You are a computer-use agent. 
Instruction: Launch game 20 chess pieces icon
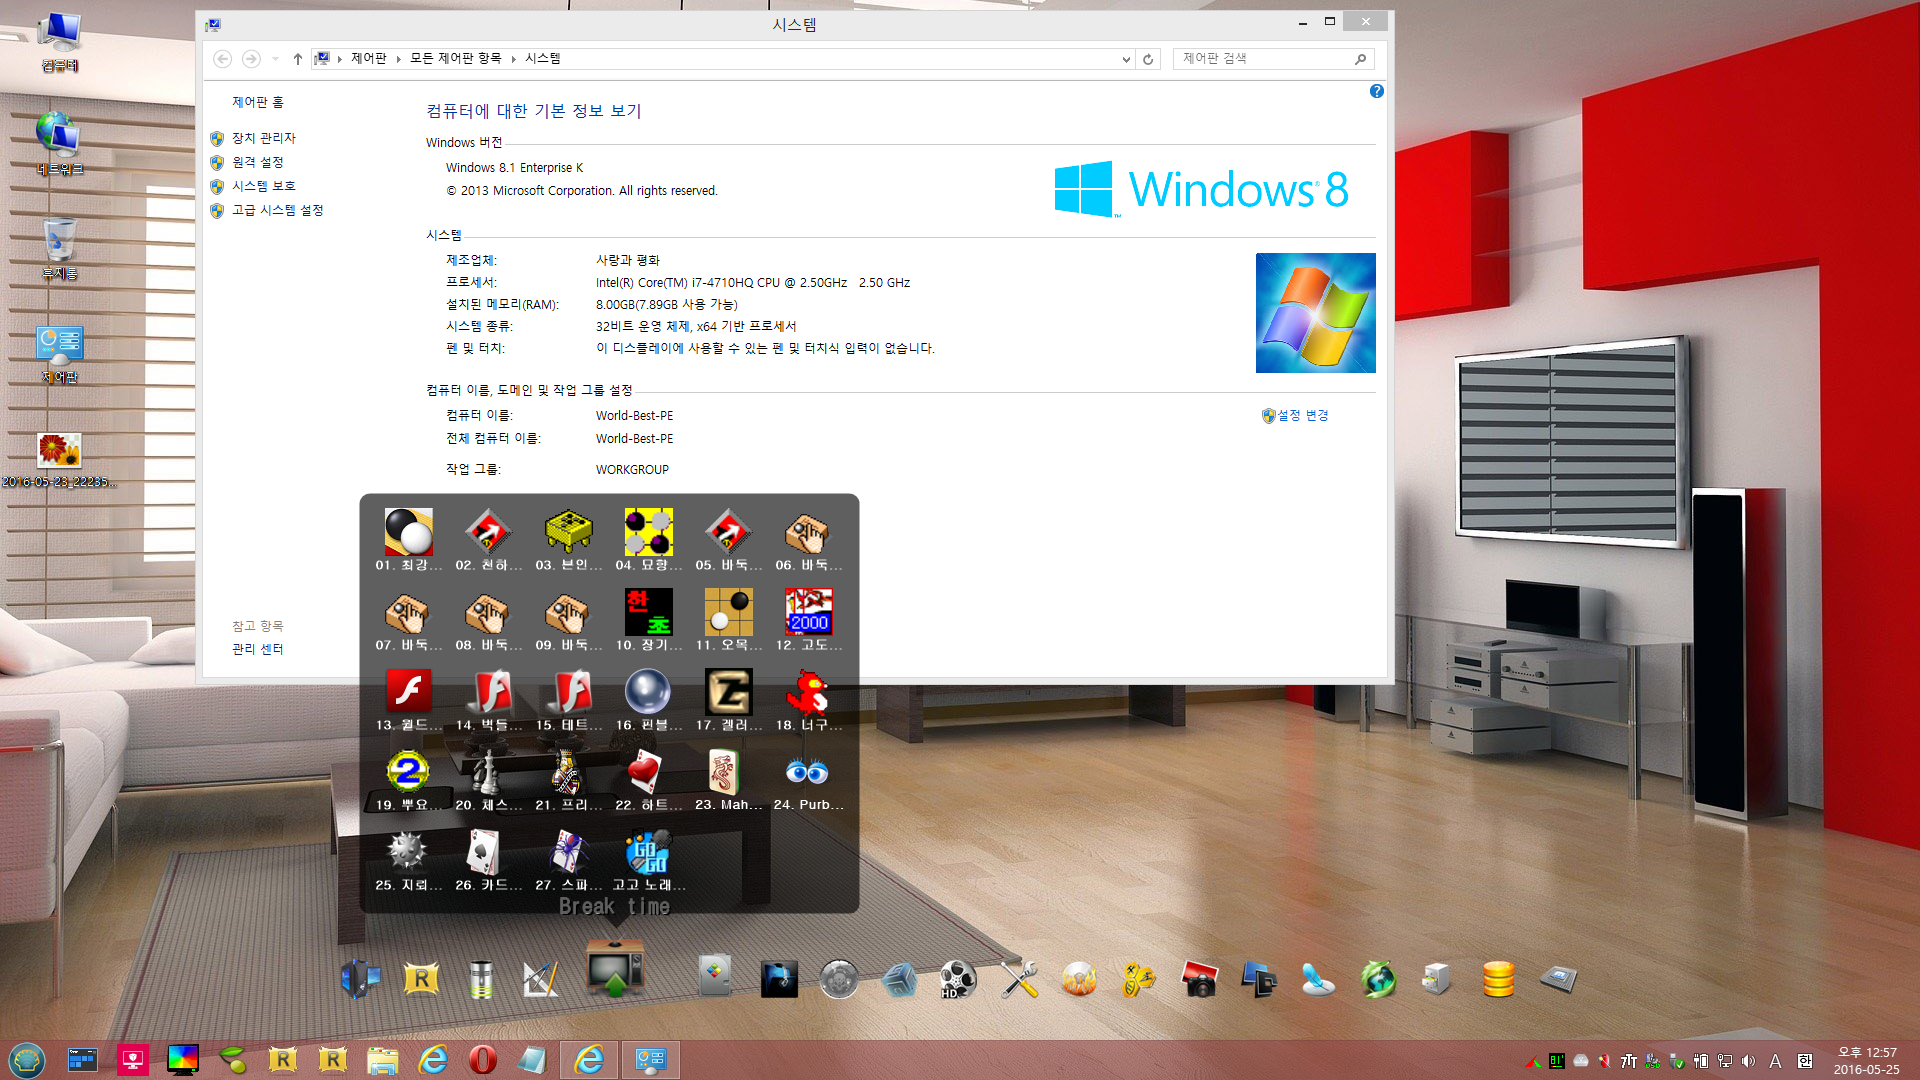[x=489, y=772]
